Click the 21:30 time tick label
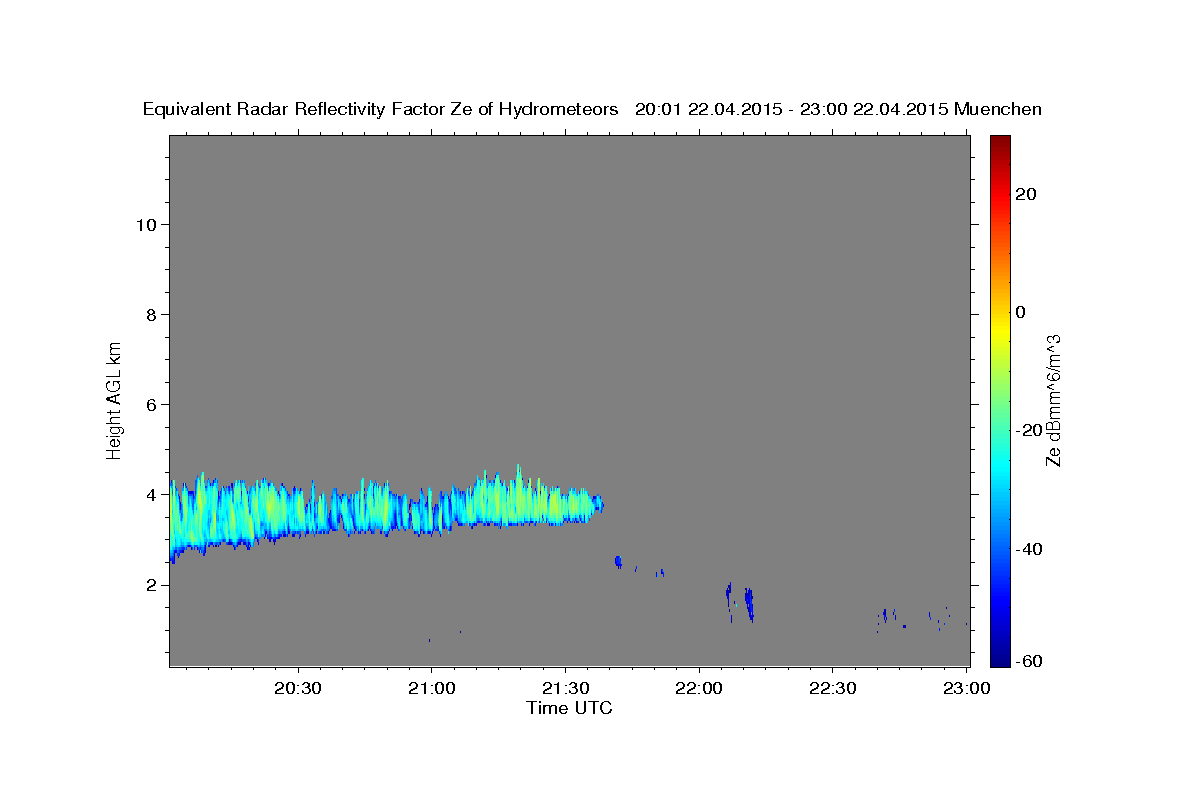This screenshot has height=800, width=1200. click(565, 688)
